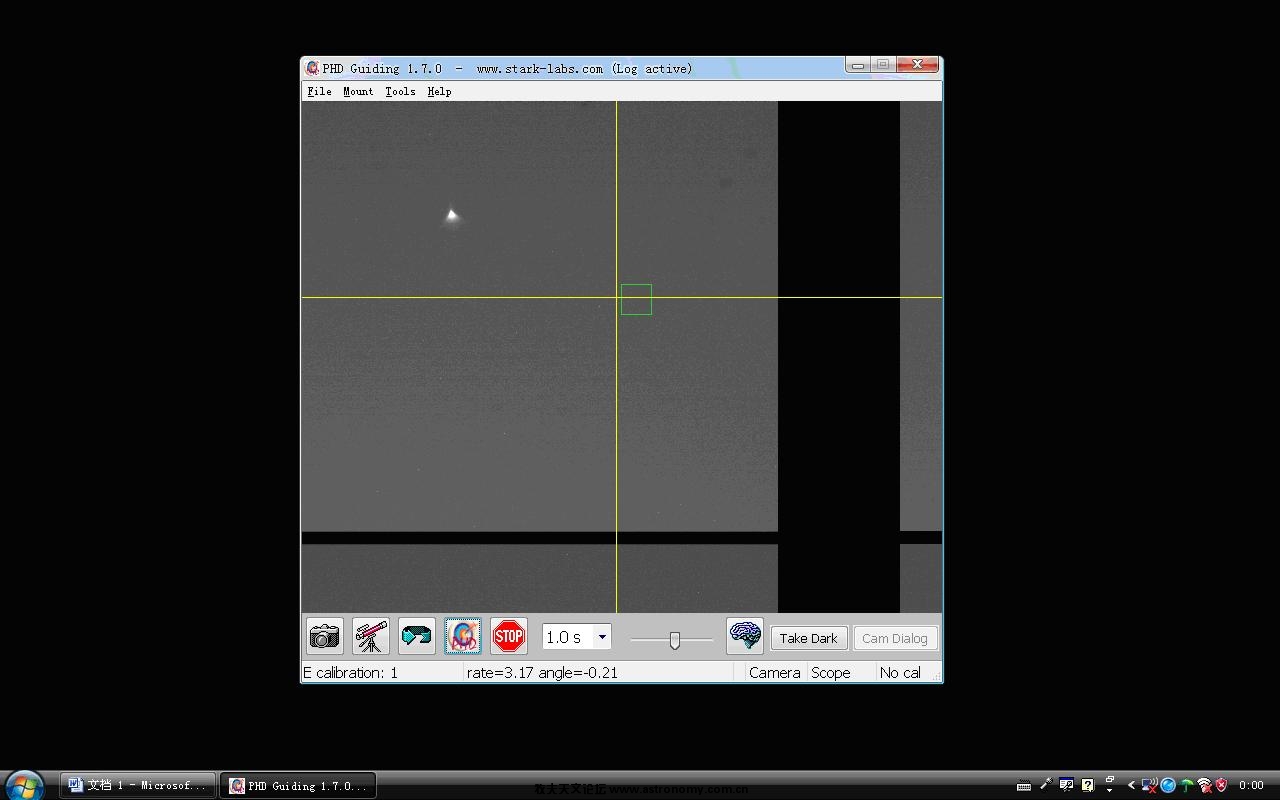The image size is (1280, 800).
Task: Open advanced settings via the brain icon
Action: (745, 637)
